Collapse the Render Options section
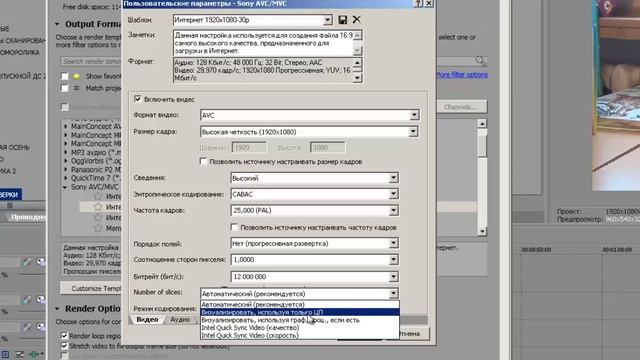Viewport: 640px width, 360px height. coord(57,309)
